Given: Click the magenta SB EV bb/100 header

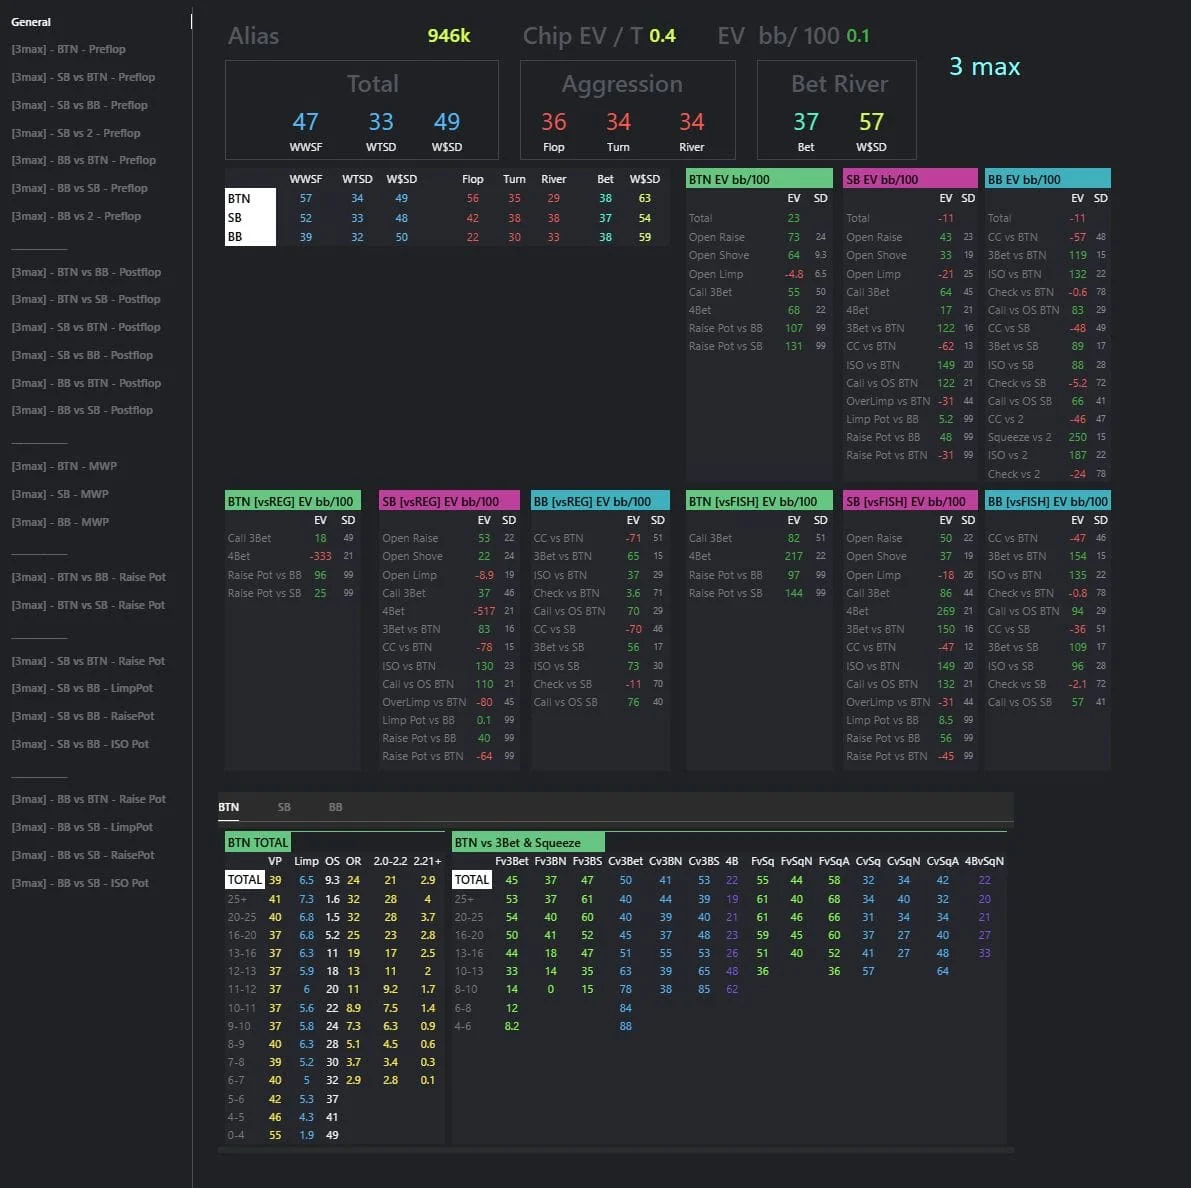Looking at the screenshot, I should [x=909, y=180].
